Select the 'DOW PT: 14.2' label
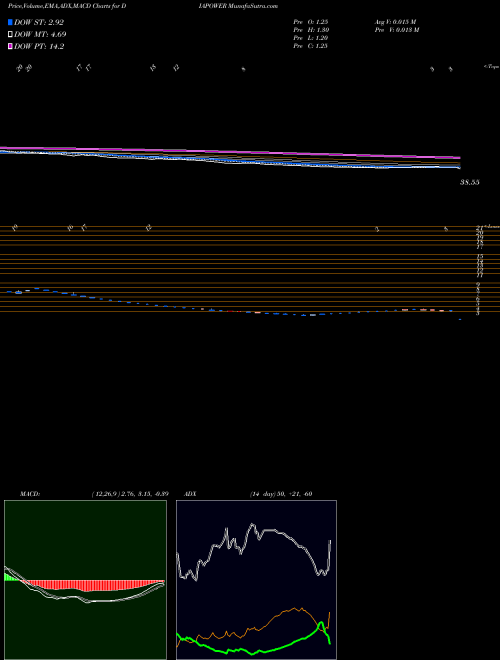The image size is (500, 660). [39, 47]
